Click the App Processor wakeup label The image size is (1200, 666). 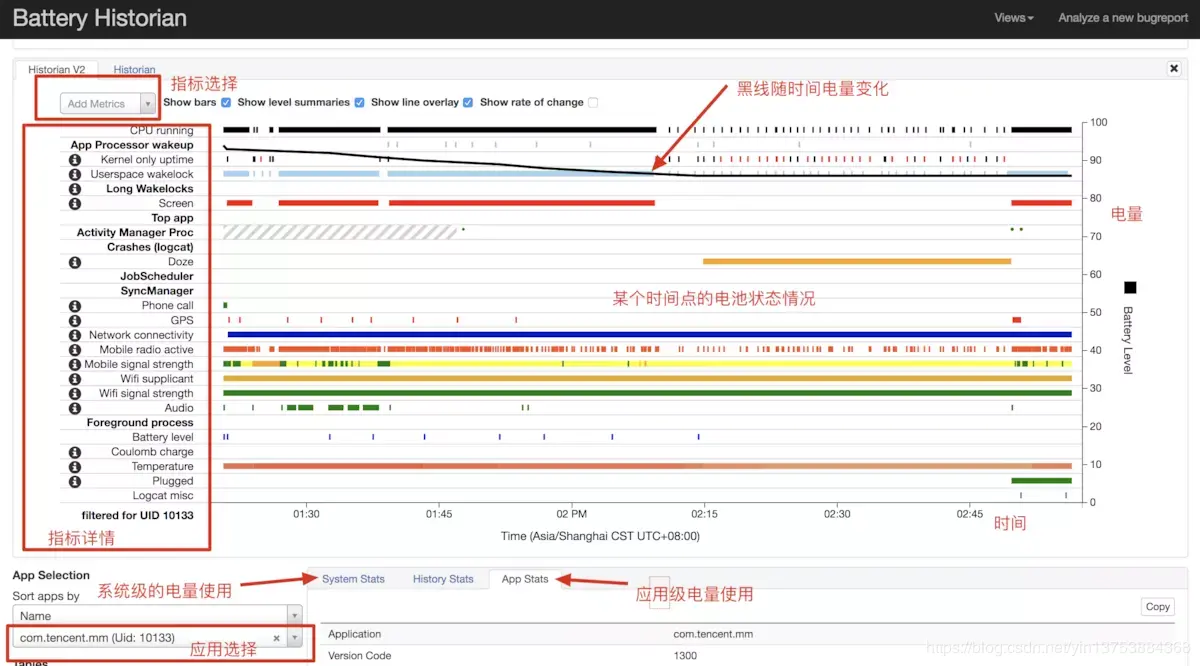132,145
